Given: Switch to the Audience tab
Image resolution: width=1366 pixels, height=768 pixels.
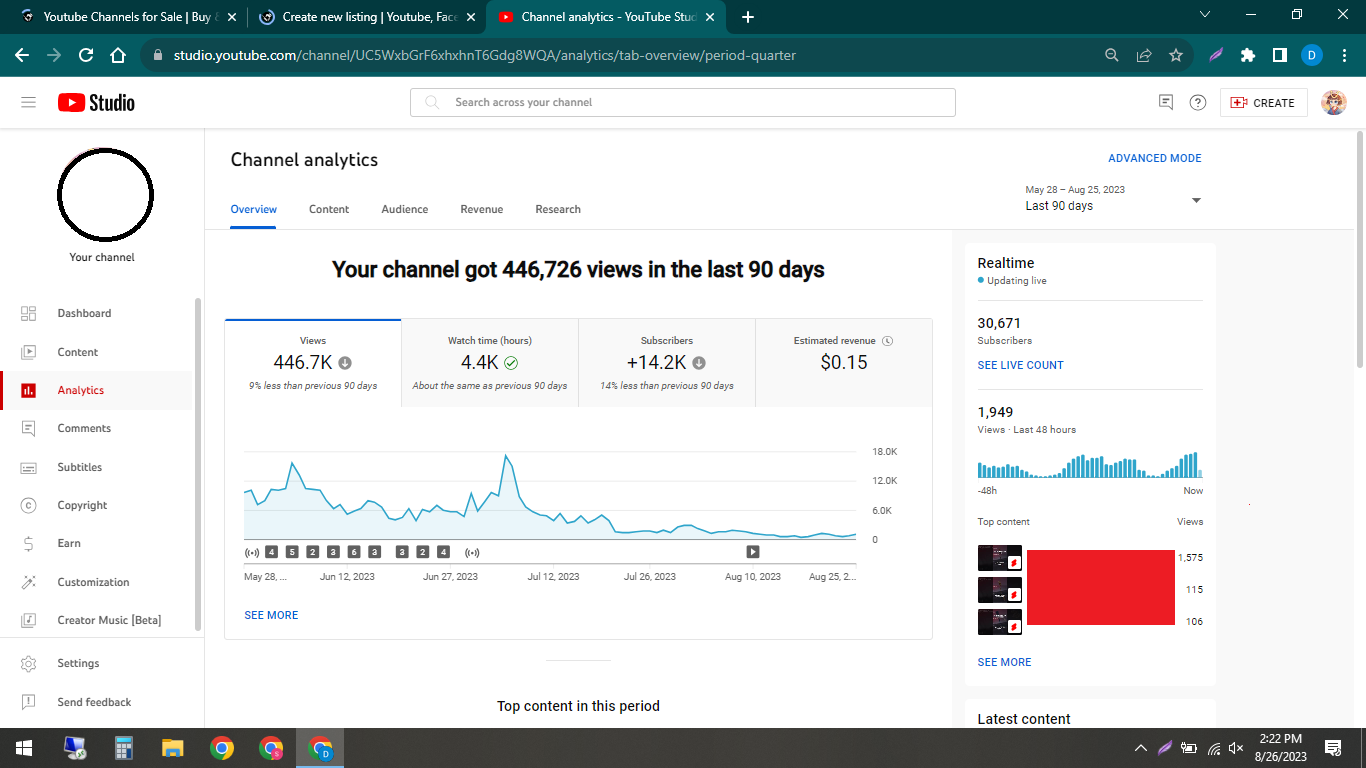Looking at the screenshot, I should pyautogui.click(x=404, y=209).
